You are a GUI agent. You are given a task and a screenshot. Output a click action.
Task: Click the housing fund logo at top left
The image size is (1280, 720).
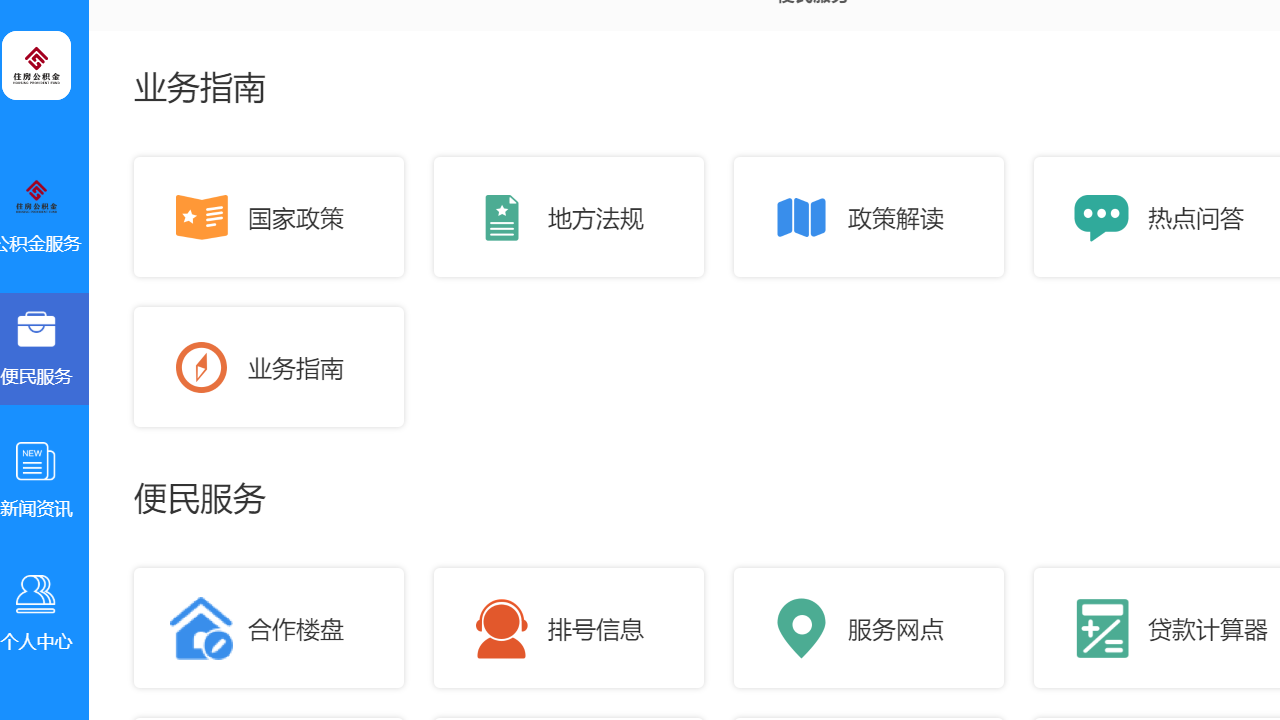[36, 65]
